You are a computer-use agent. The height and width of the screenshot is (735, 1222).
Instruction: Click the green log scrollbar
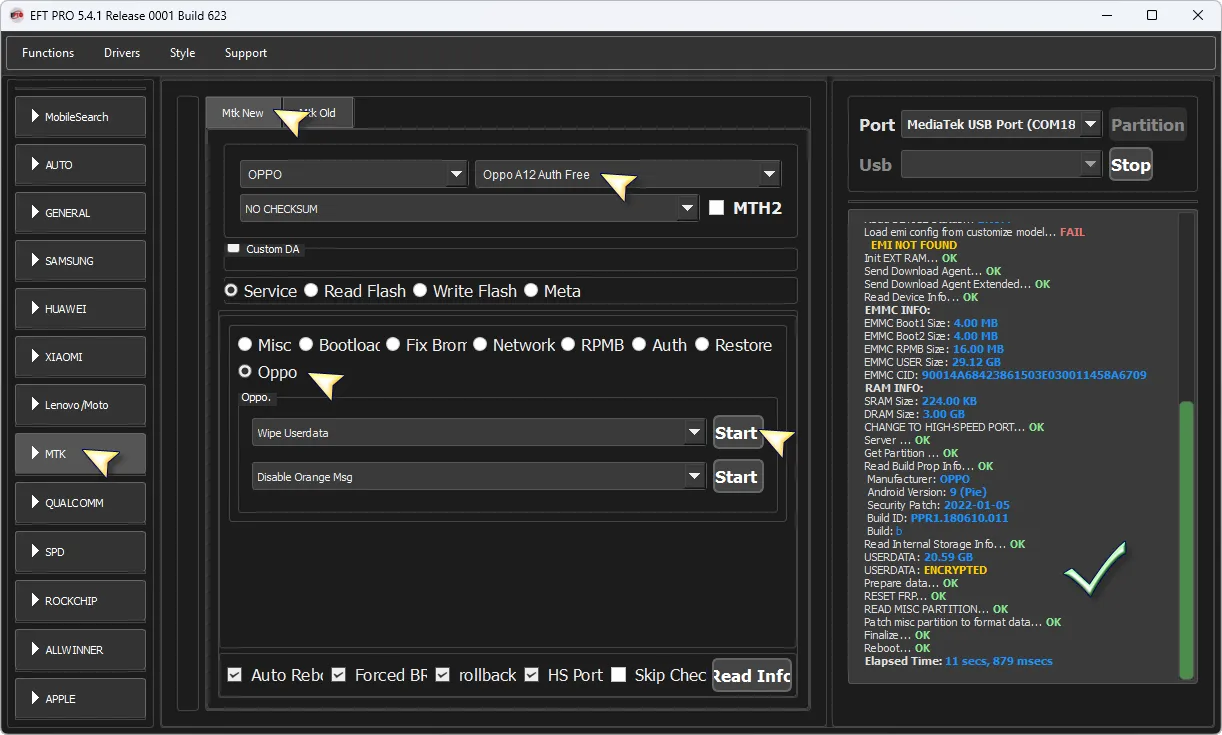(1186, 540)
